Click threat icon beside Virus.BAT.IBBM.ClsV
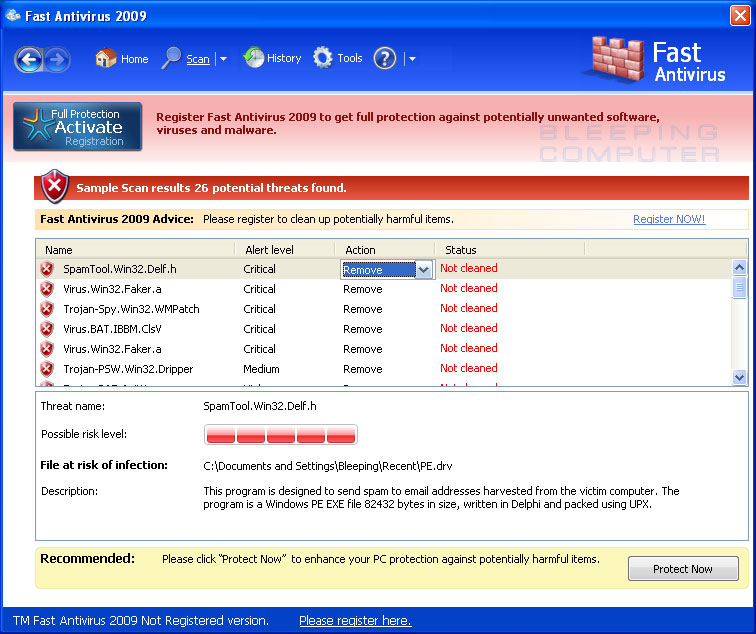This screenshot has height=634, width=756. click(47, 329)
